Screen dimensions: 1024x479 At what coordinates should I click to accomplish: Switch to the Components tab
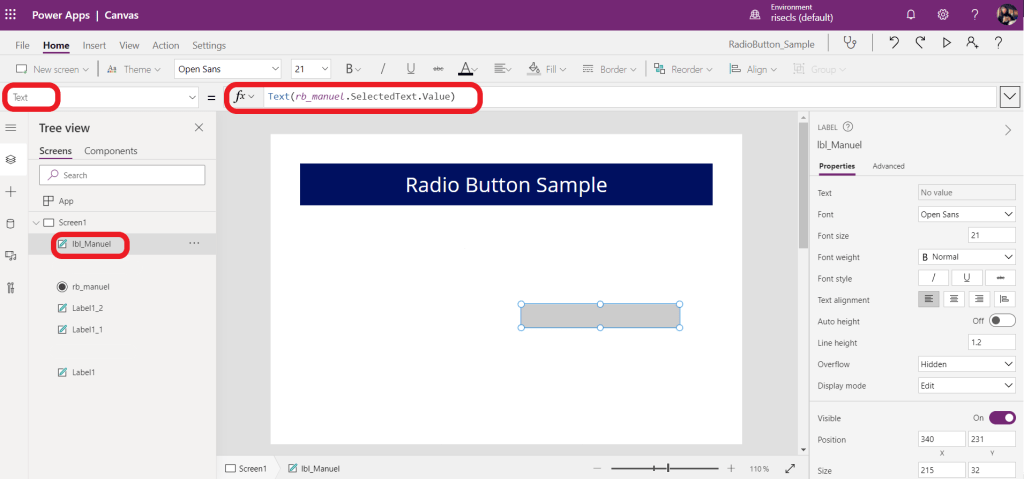[111, 151]
